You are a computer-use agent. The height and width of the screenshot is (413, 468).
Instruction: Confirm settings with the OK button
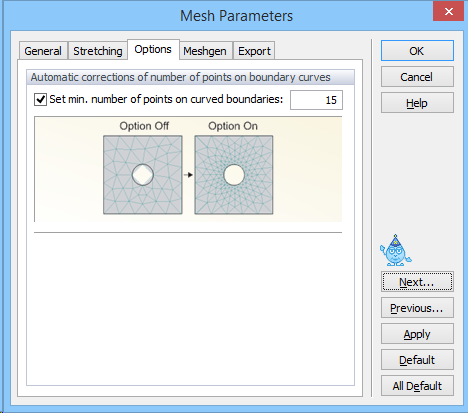[417, 51]
